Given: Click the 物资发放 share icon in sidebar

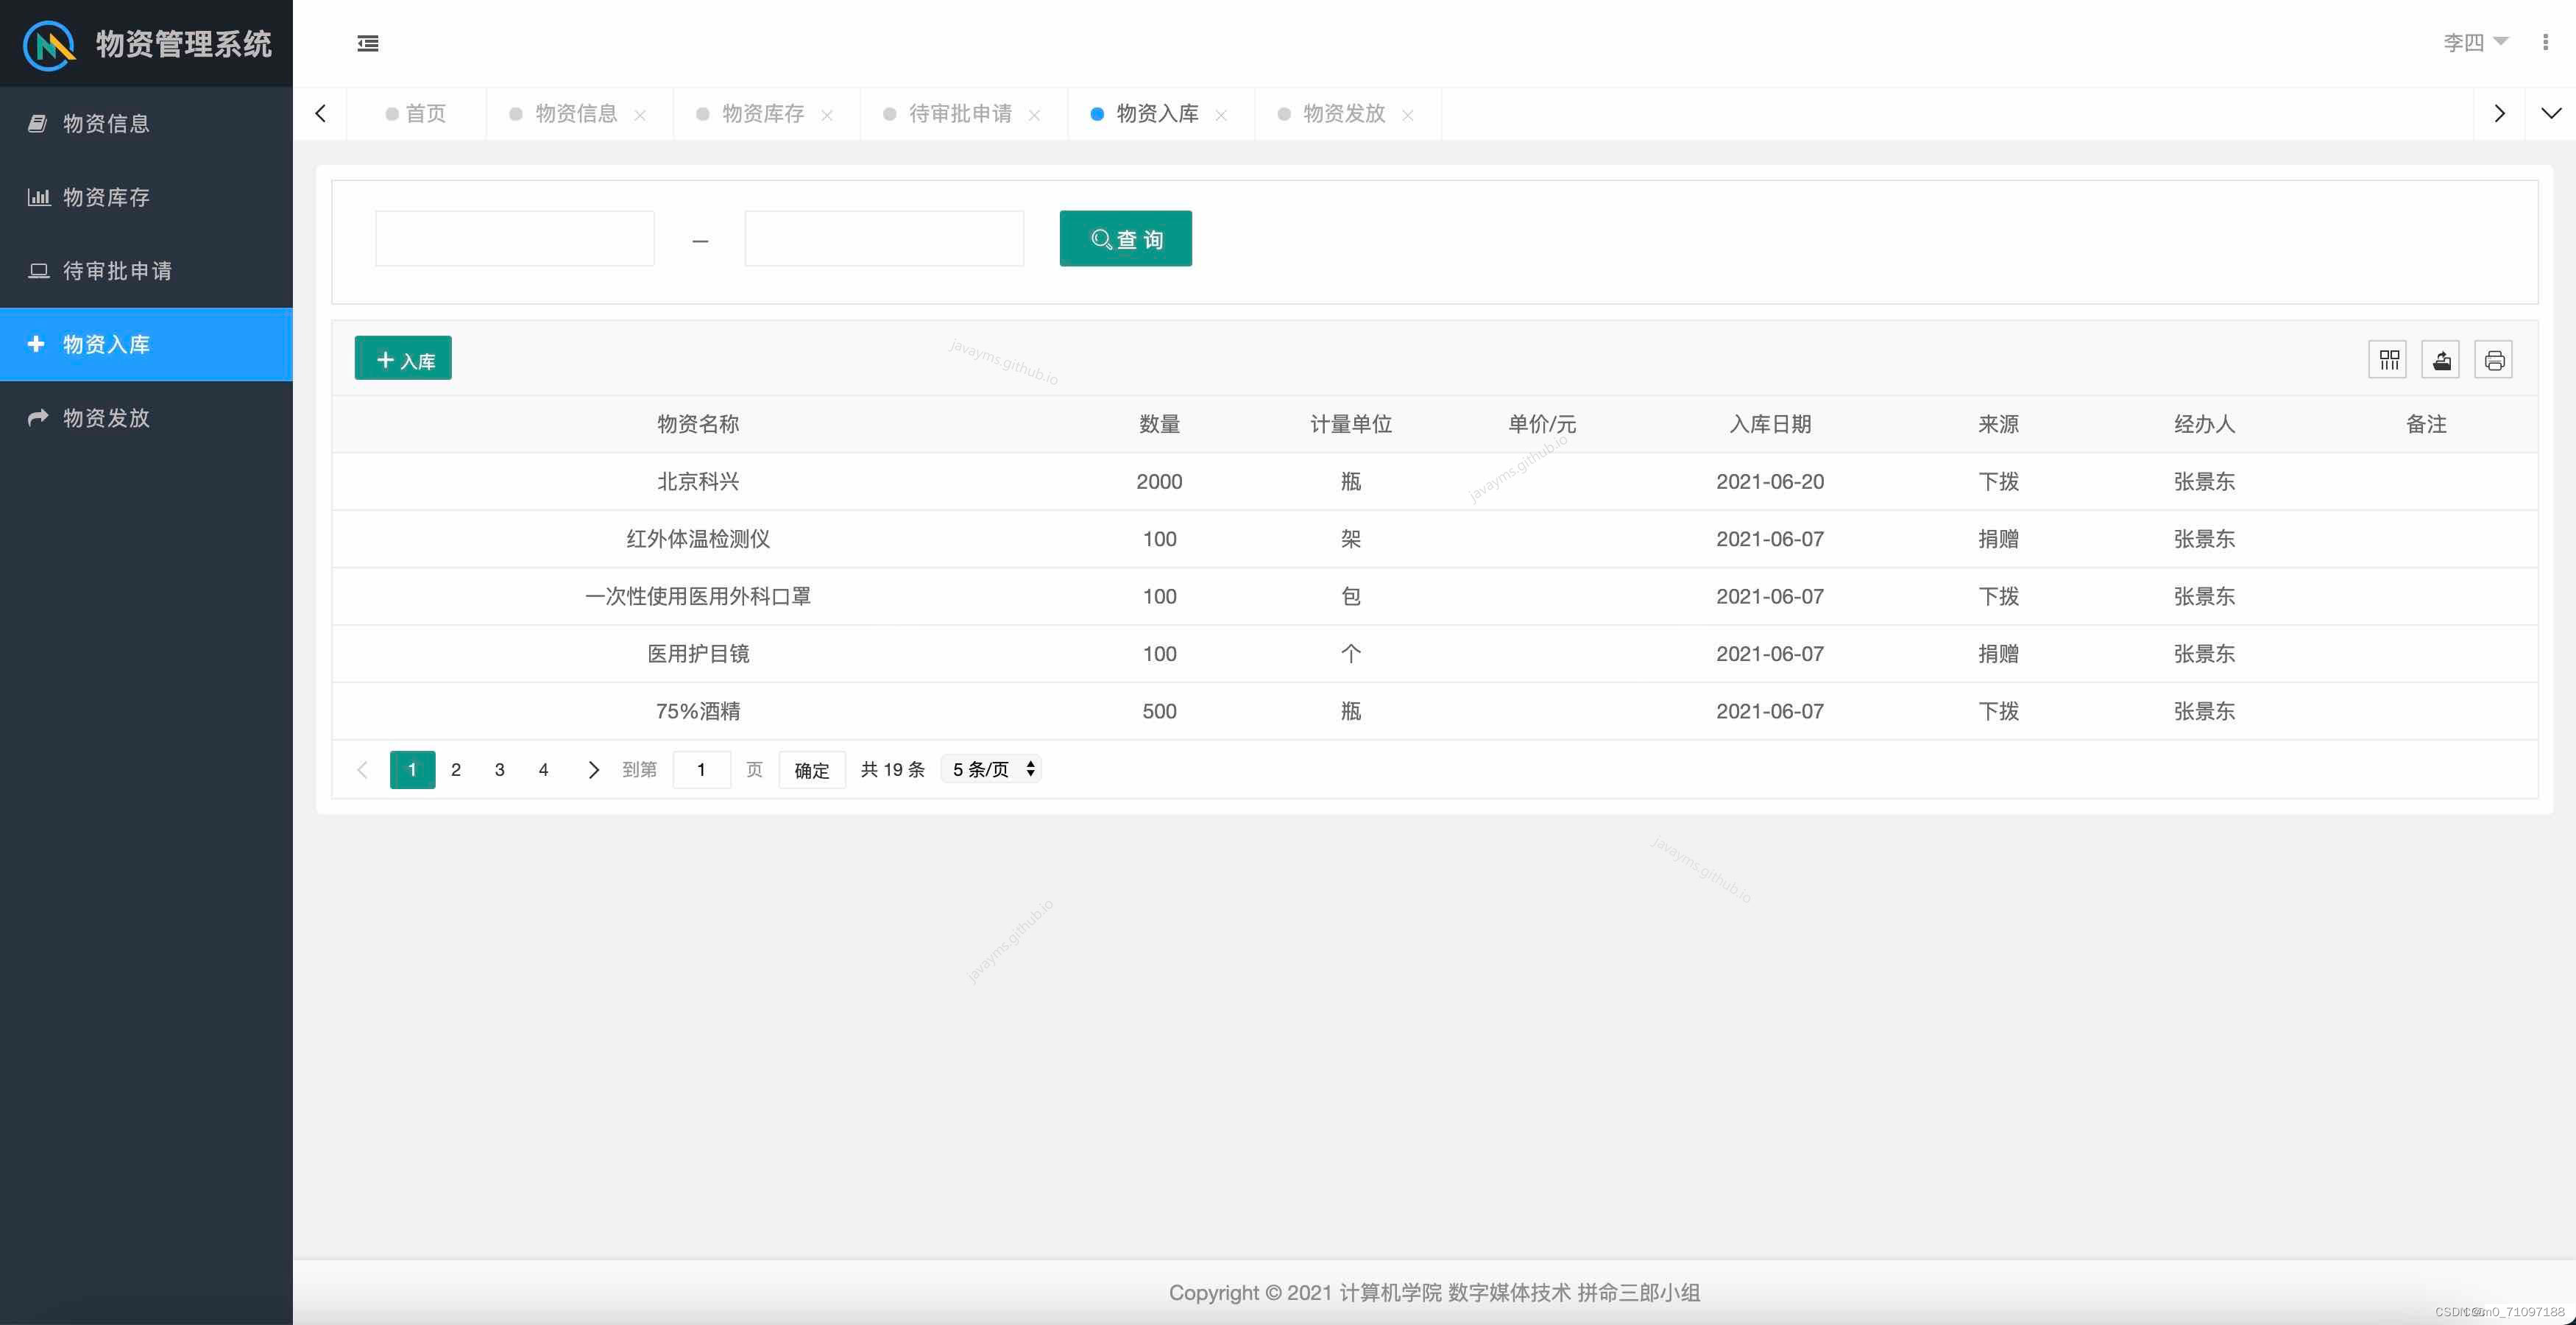Looking at the screenshot, I should (38, 417).
